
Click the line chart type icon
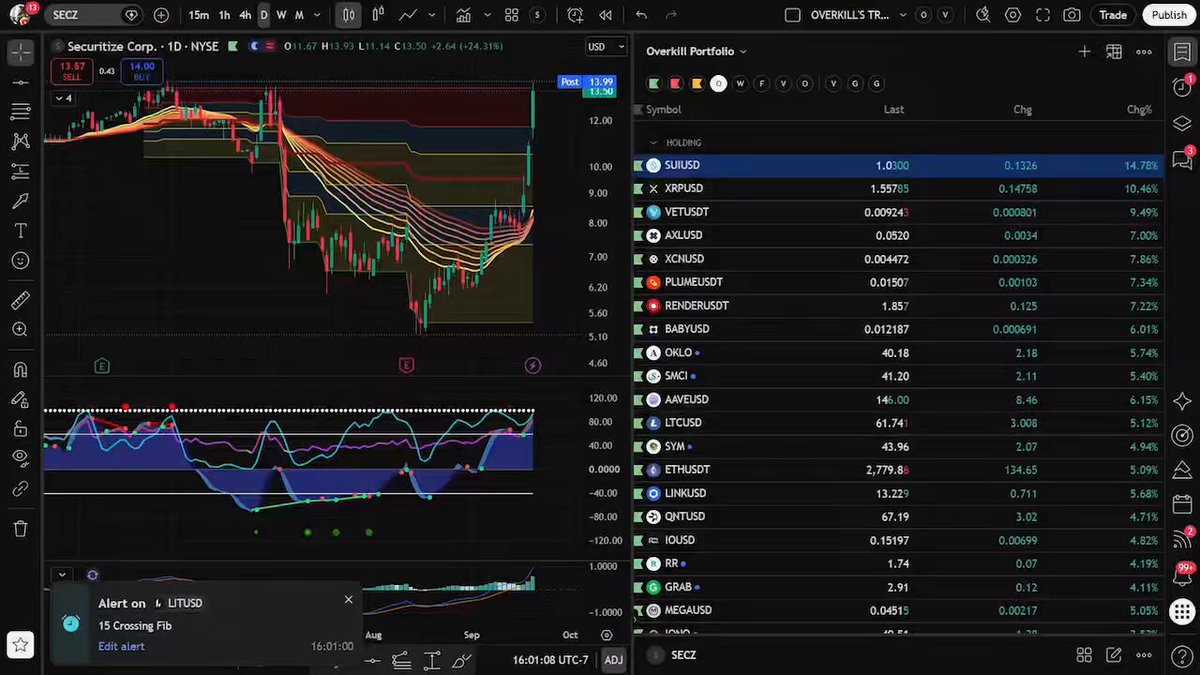click(408, 15)
